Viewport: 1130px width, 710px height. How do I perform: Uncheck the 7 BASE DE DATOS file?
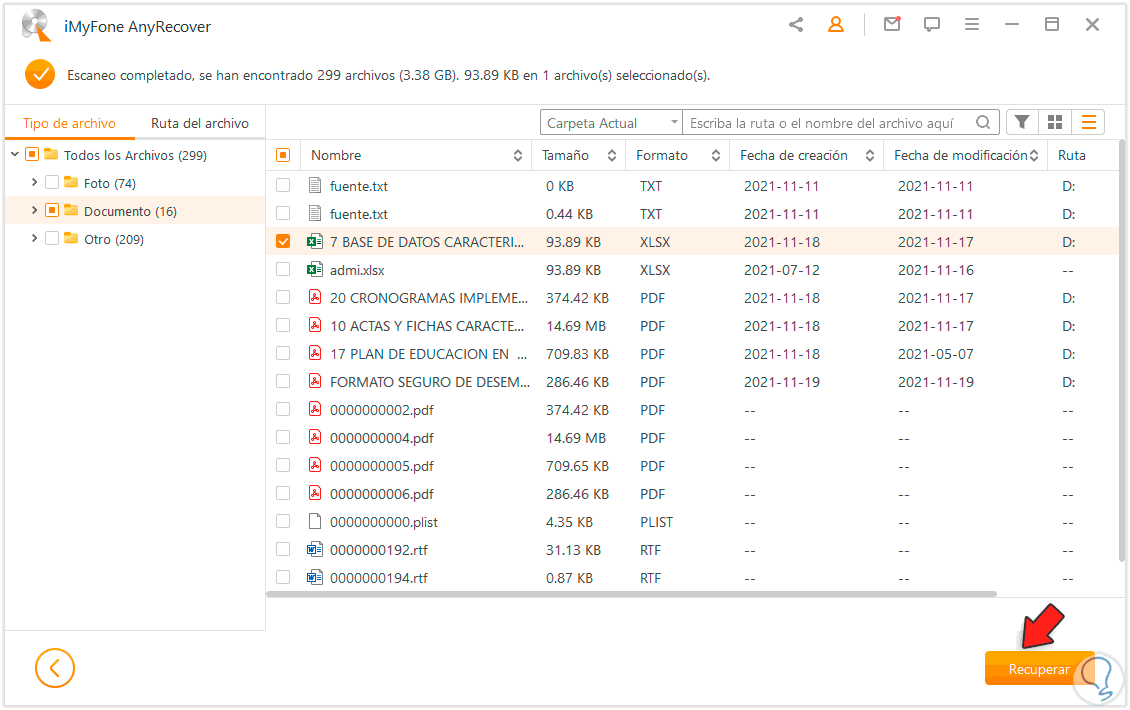click(x=283, y=242)
